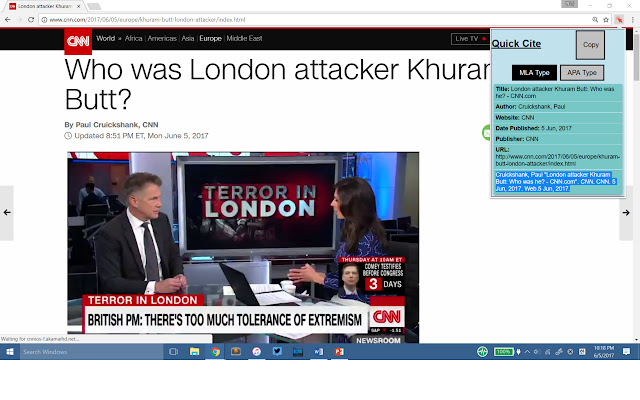Open File Explorer from taskbar

(194, 352)
